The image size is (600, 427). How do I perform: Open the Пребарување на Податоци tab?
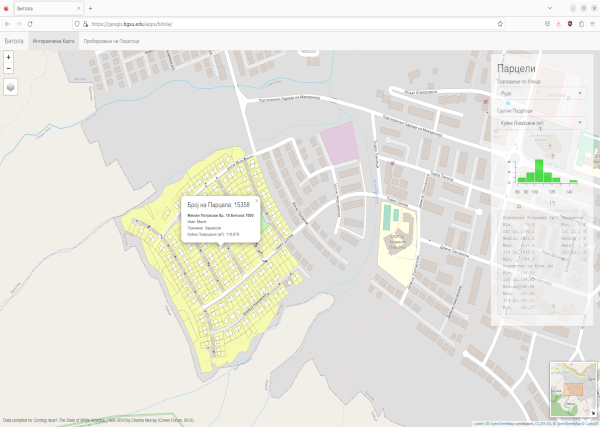(x=111, y=41)
